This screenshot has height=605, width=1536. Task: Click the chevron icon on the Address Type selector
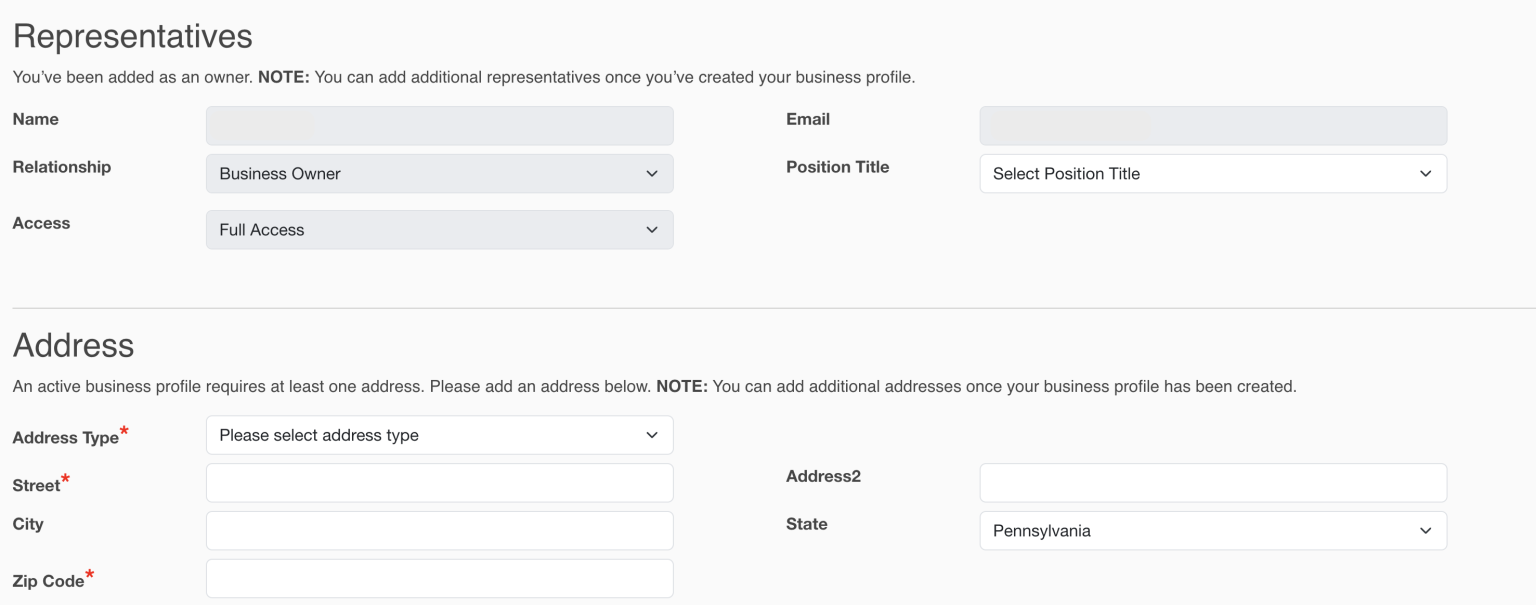coord(652,435)
